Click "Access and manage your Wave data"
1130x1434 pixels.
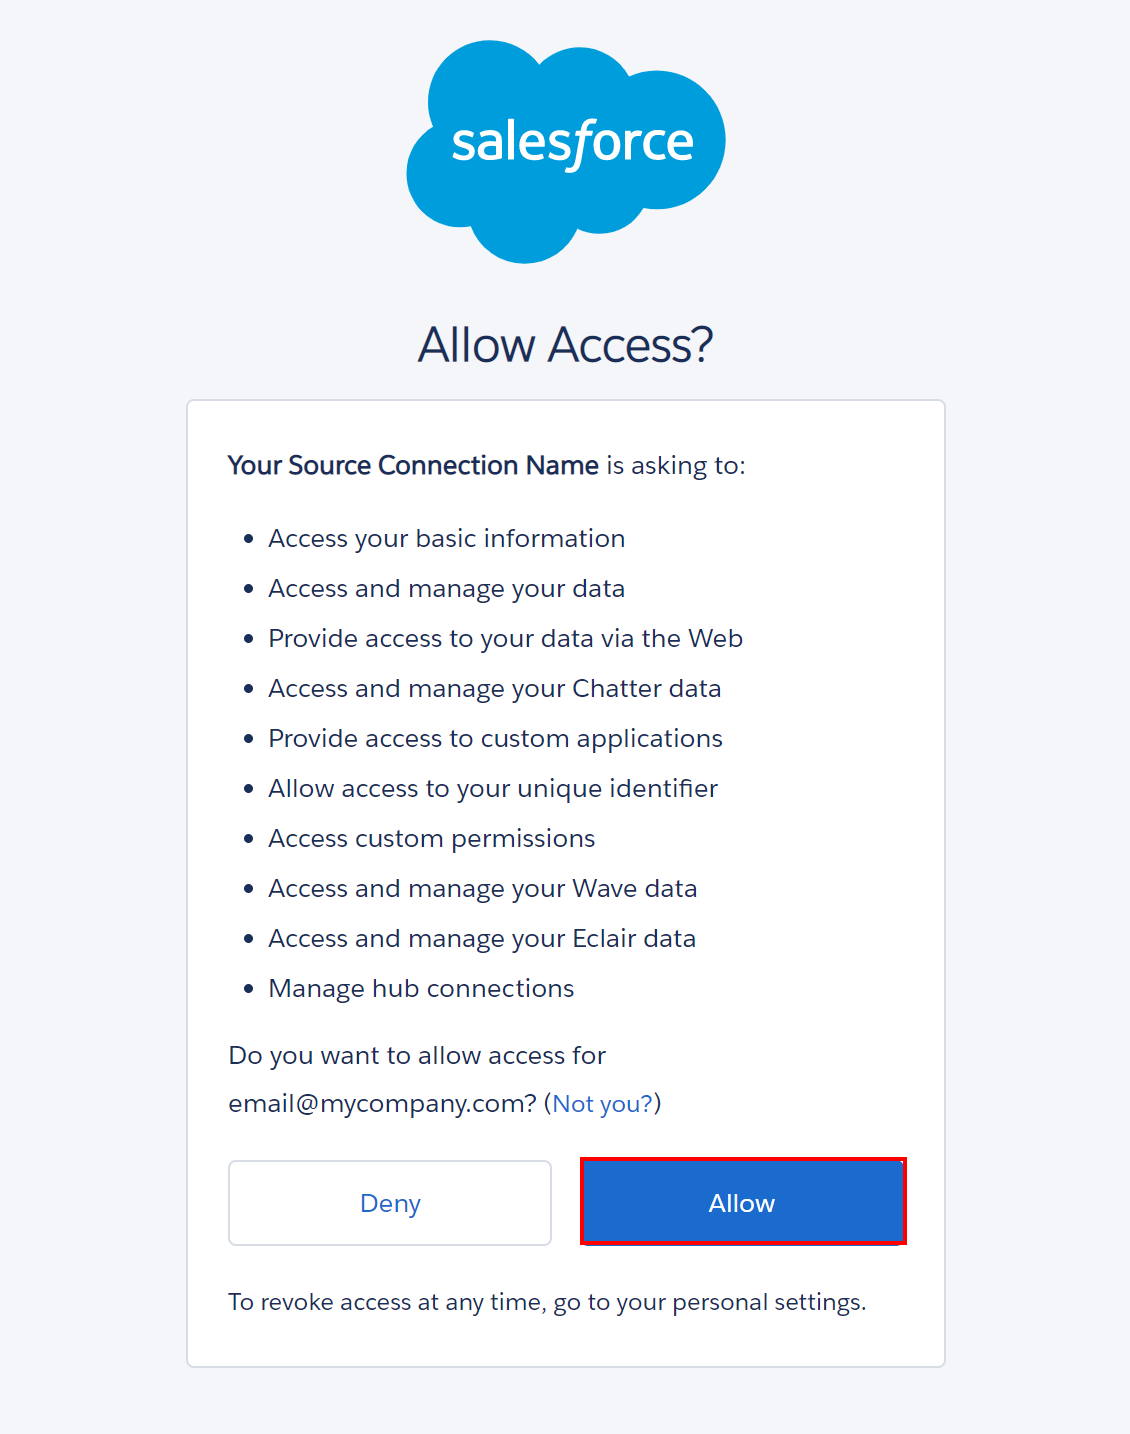coord(482,889)
